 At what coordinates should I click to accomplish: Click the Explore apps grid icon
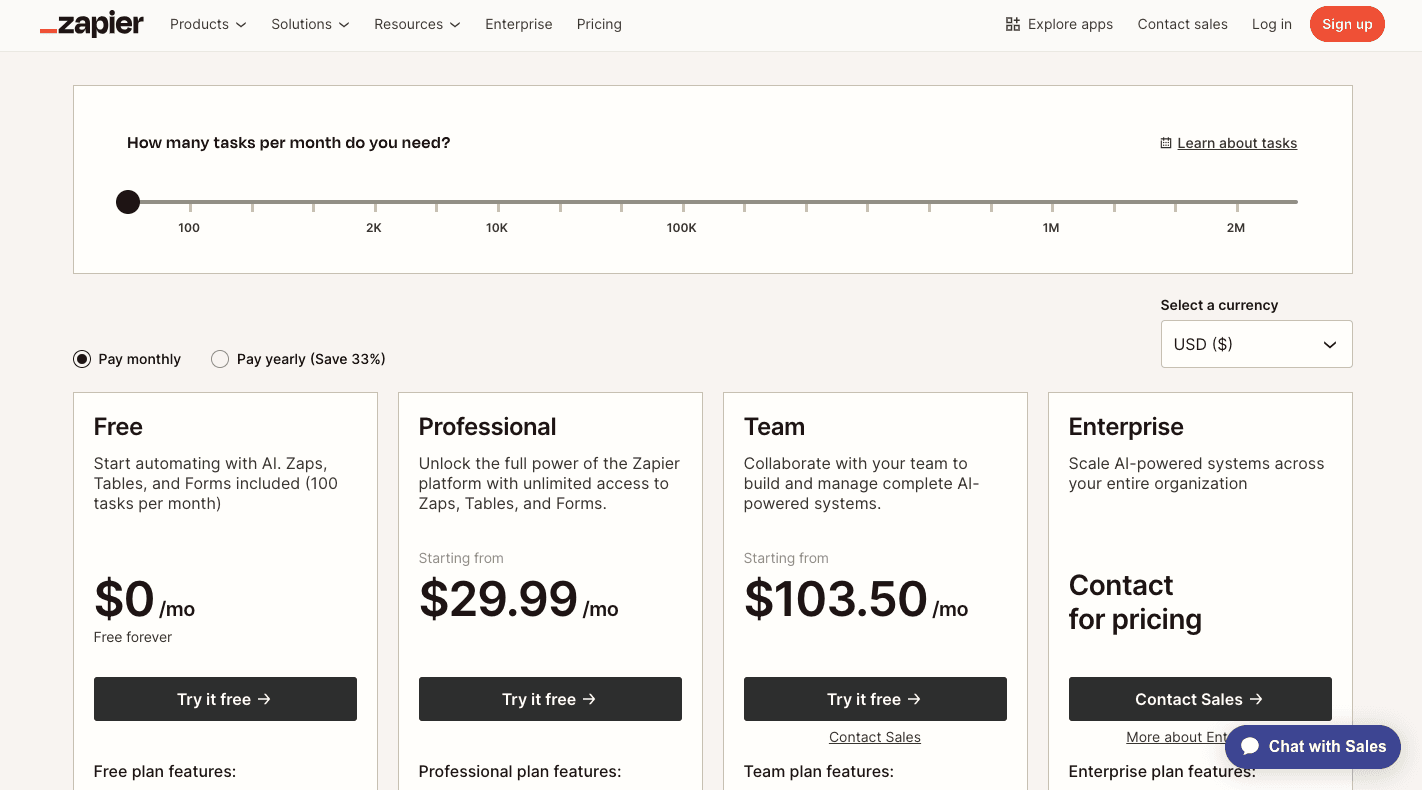[x=1013, y=23]
